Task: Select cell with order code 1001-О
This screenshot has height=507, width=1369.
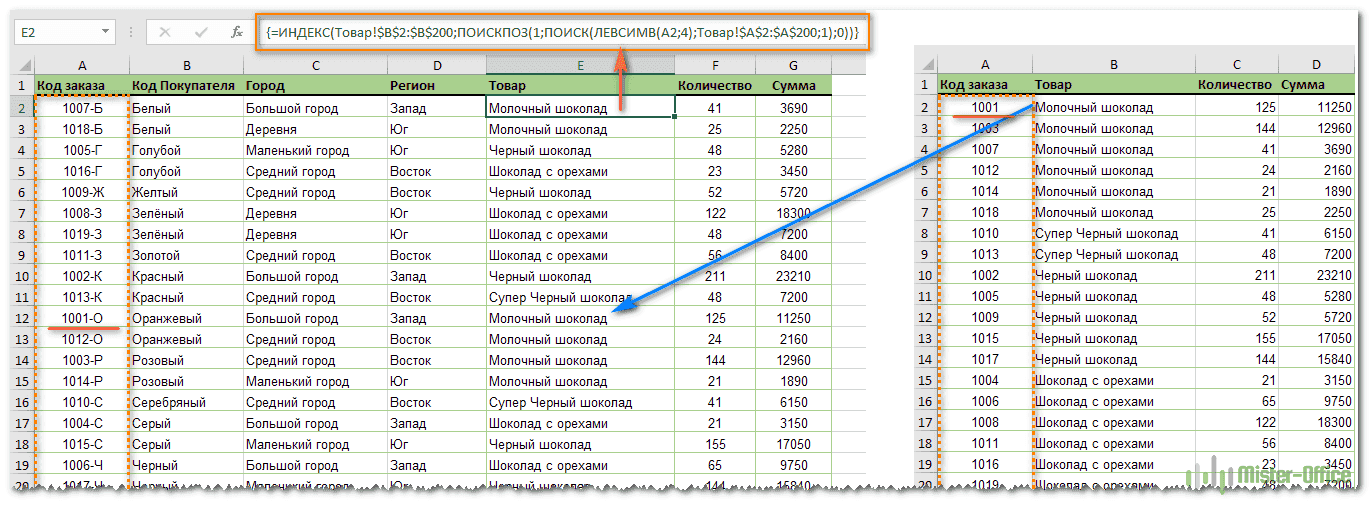Action: [x=82, y=318]
